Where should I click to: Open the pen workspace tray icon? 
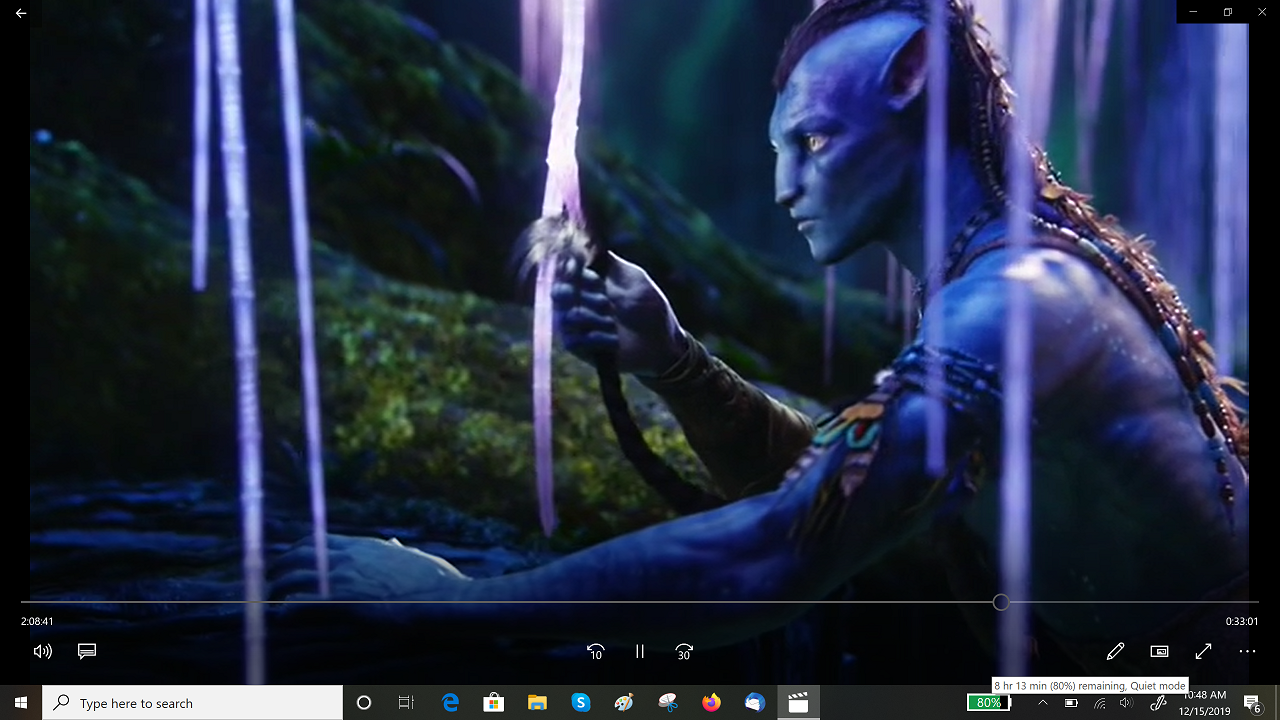pyautogui.click(x=1158, y=703)
